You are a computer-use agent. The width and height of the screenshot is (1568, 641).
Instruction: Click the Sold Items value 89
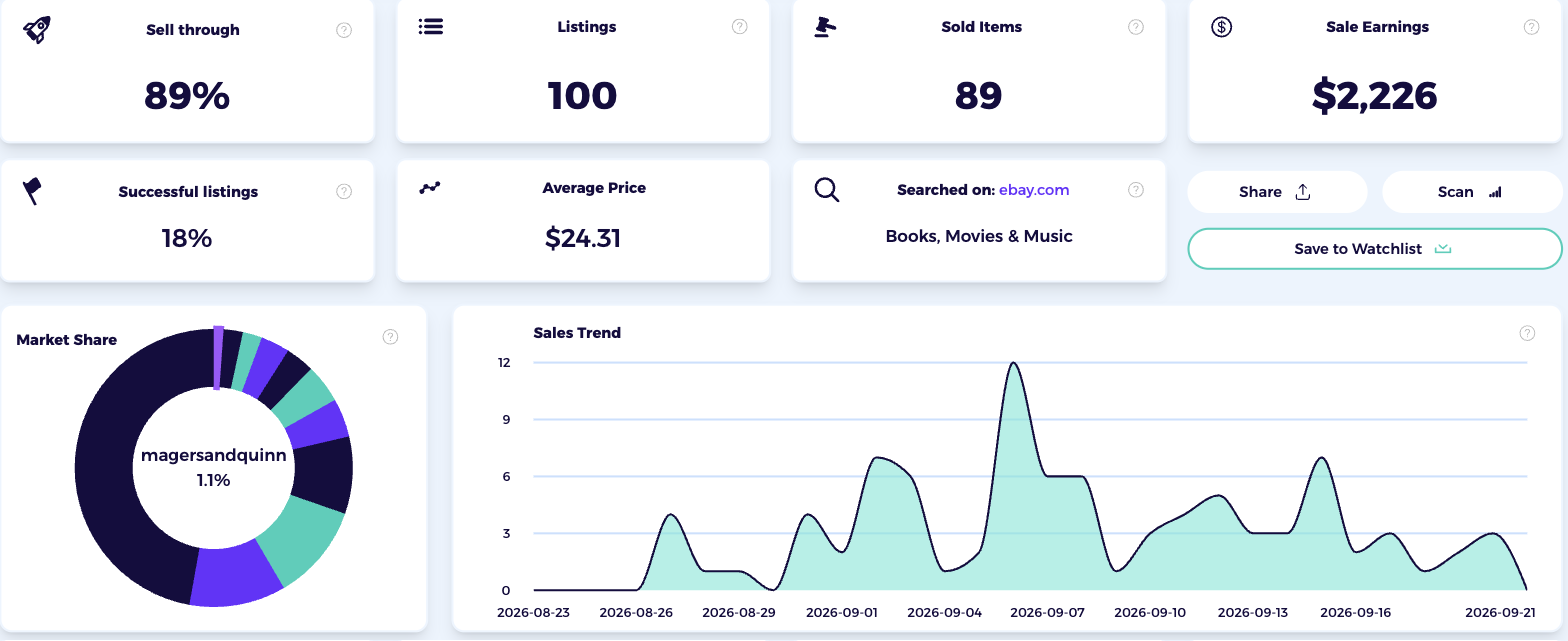[979, 96]
